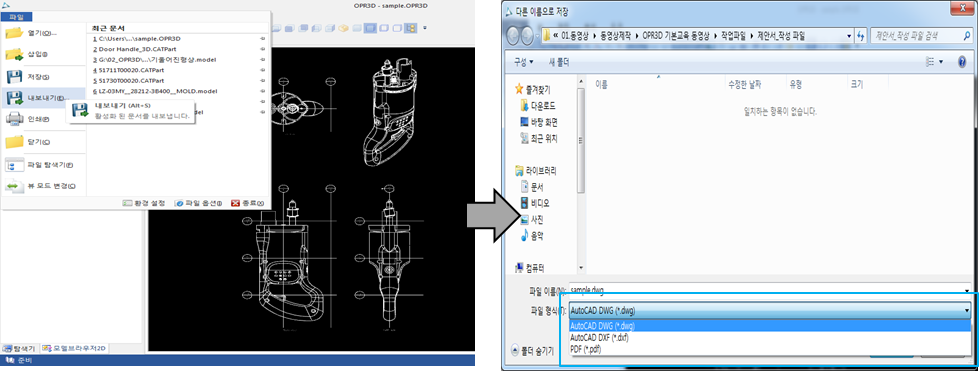Viewport: 979px width, 371px height.
Task: Select 음악 library
Action: pyautogui.click(x=531, y=235)
